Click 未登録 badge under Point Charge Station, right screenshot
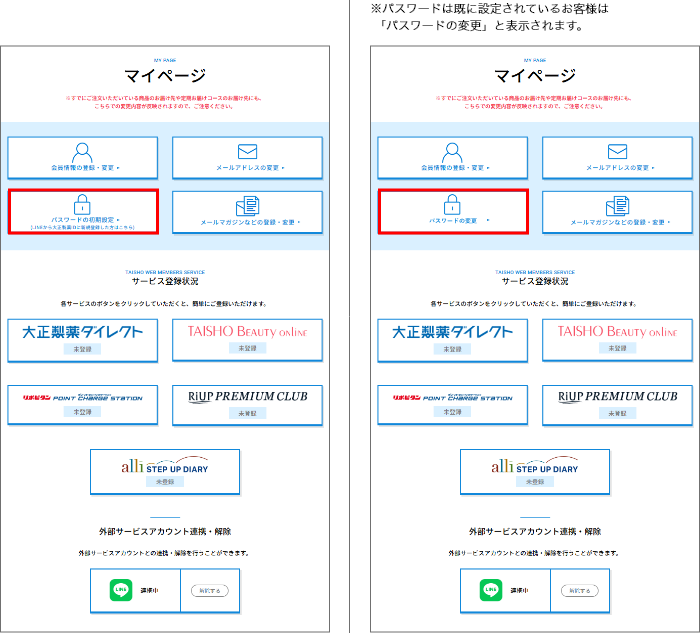This screenshot has height=633, width=700. coord(453,412)
